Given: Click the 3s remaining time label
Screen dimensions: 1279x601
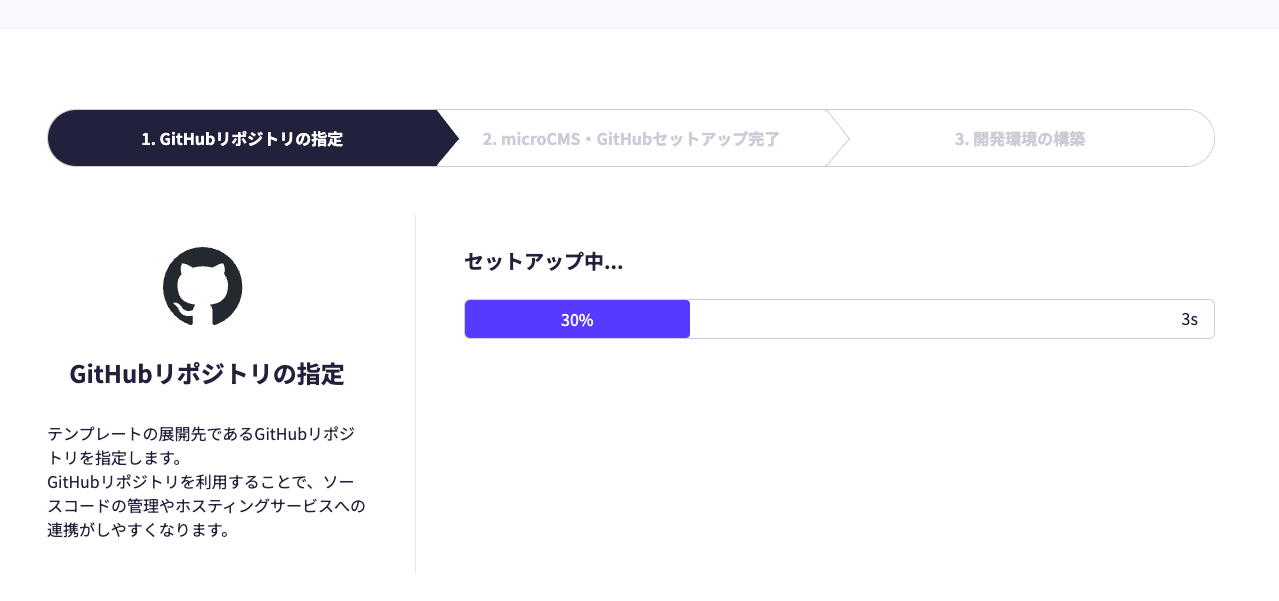Looking at the screenshot, I should [1189, 320].
